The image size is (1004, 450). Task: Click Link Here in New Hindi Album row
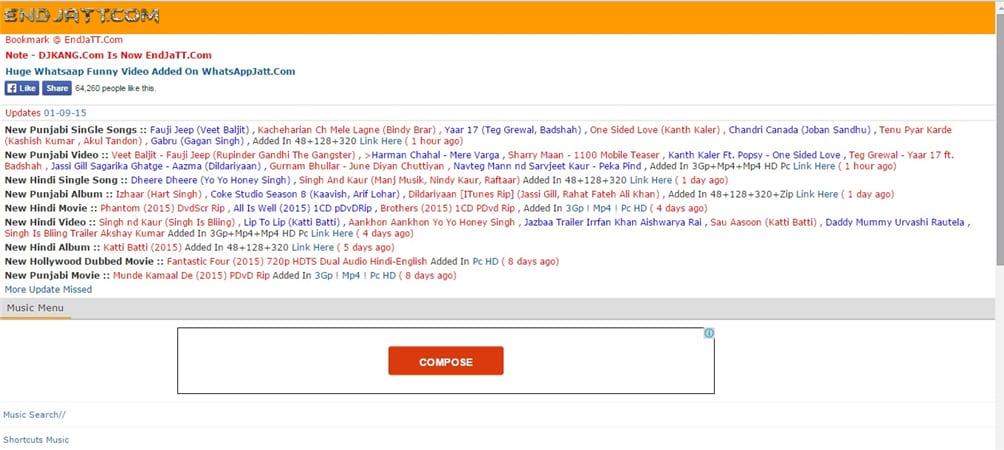click(312, 248)
